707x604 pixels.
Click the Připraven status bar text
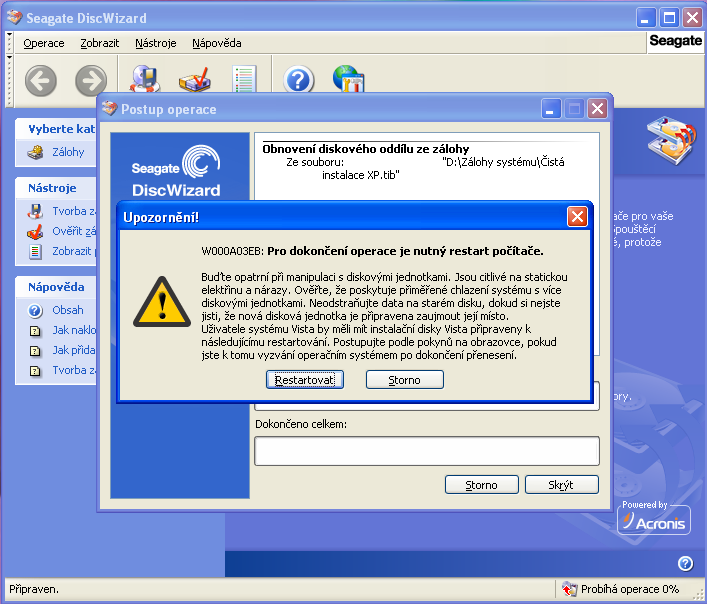click(34, 589)
